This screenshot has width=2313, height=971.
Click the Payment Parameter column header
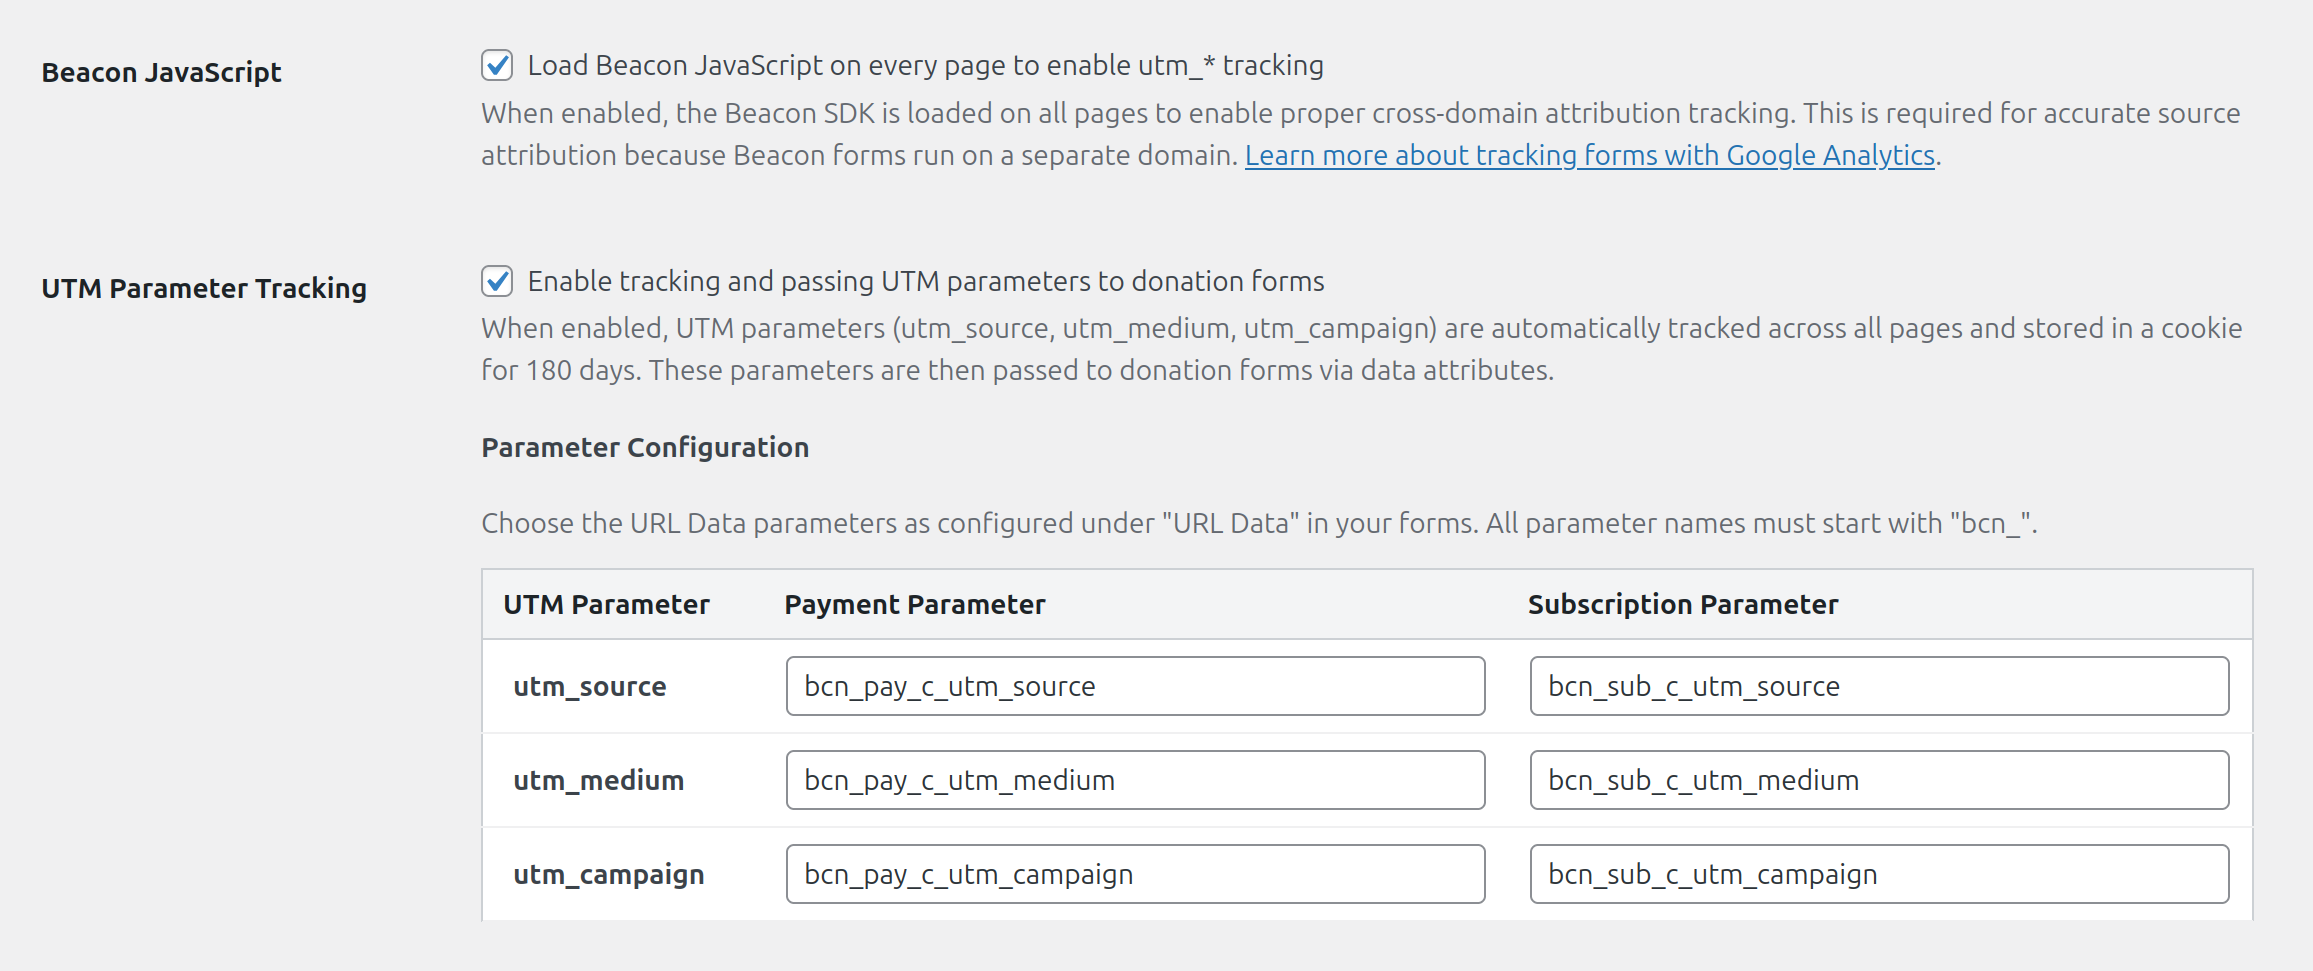coord(914,604)
